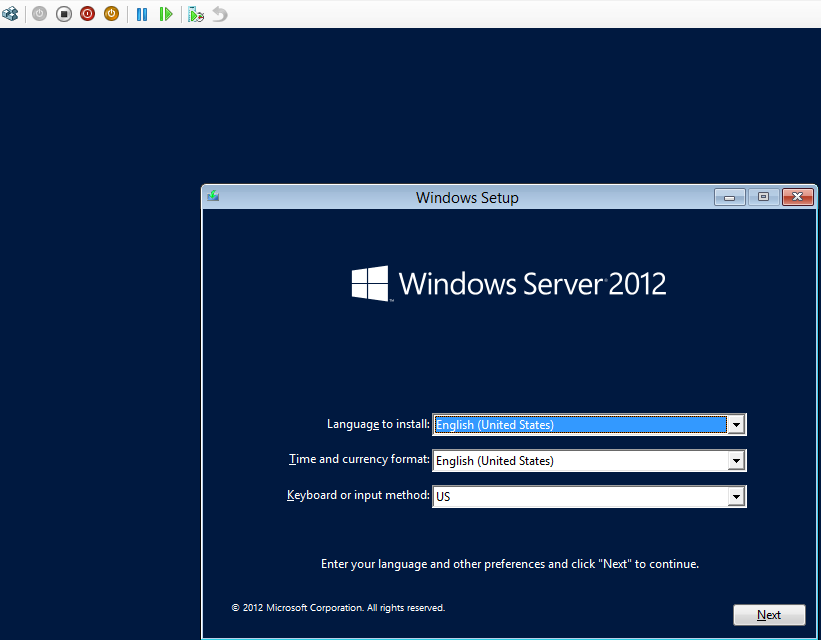Screen dimensions: 821x640
Task: Maximize the Windows Setup window
Action: click(x=763, y=197)
